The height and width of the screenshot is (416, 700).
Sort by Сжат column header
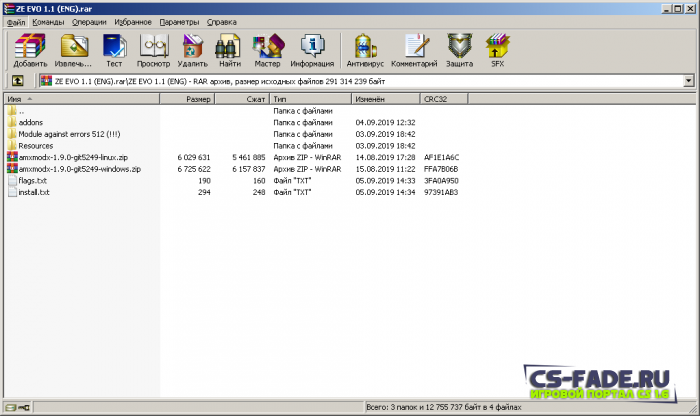coord(242,99)
